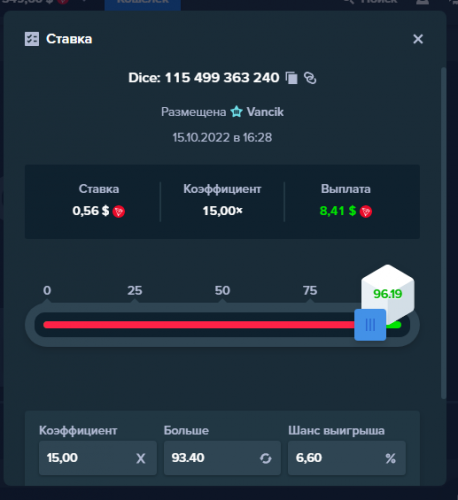Click the 25 mark on the scale
The height and width of the screenshot is (500, 458).
135,290
